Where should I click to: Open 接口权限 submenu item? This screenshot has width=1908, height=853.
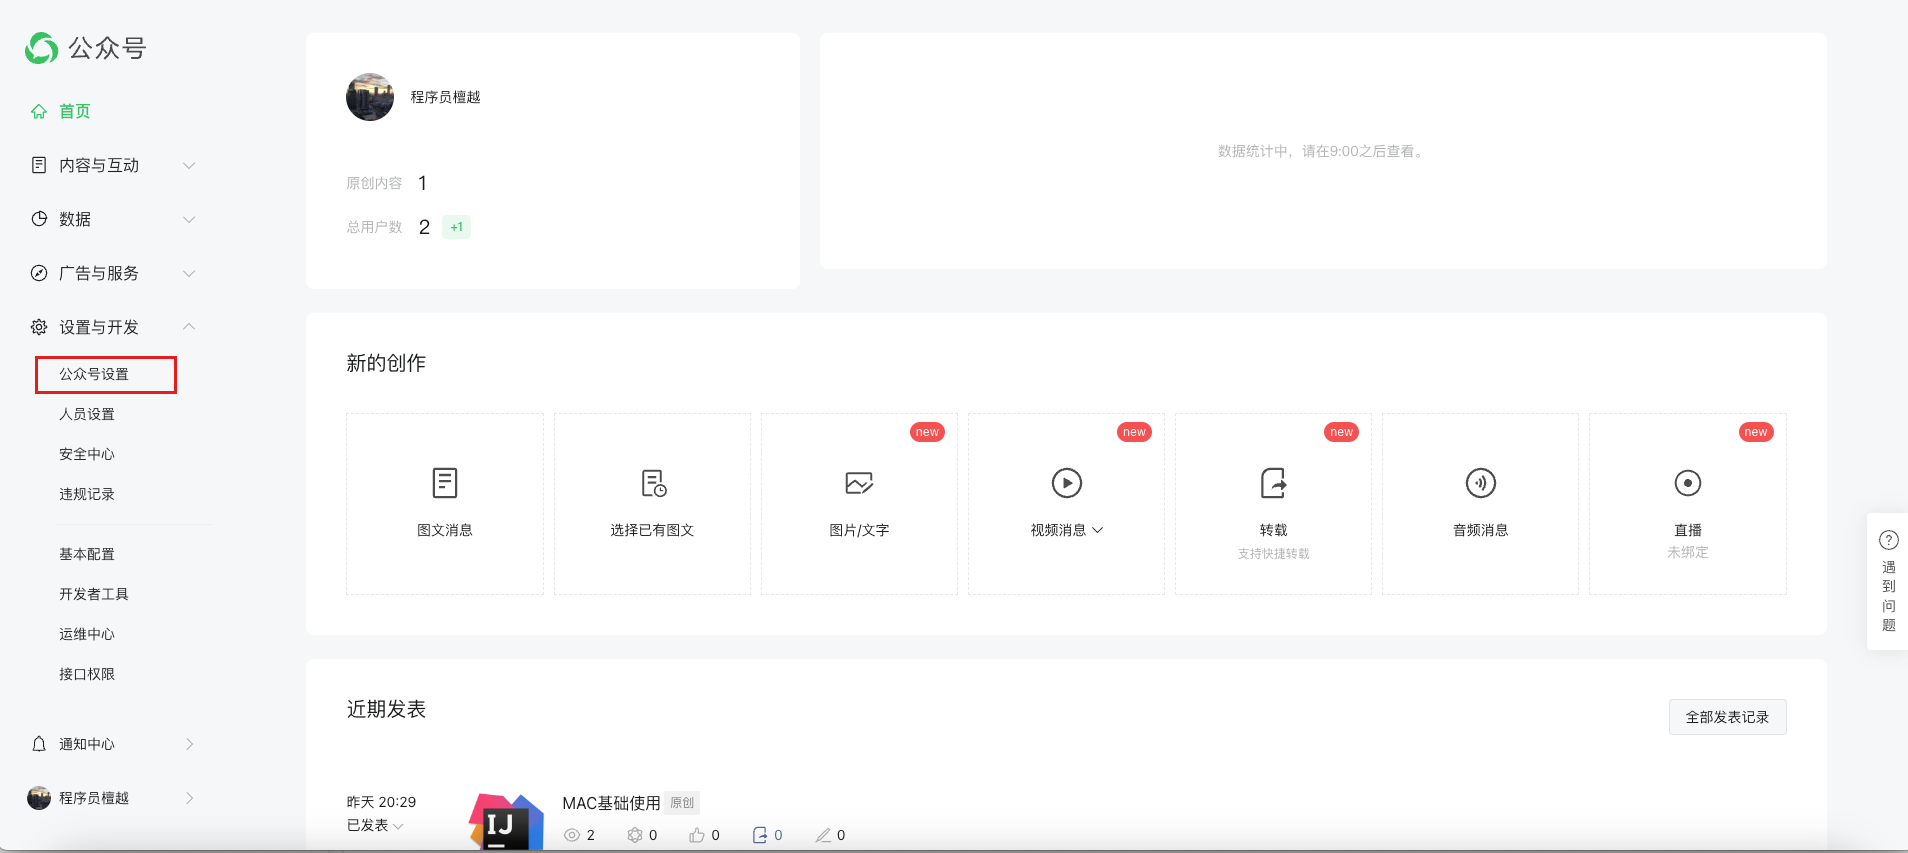click(87, 674)
